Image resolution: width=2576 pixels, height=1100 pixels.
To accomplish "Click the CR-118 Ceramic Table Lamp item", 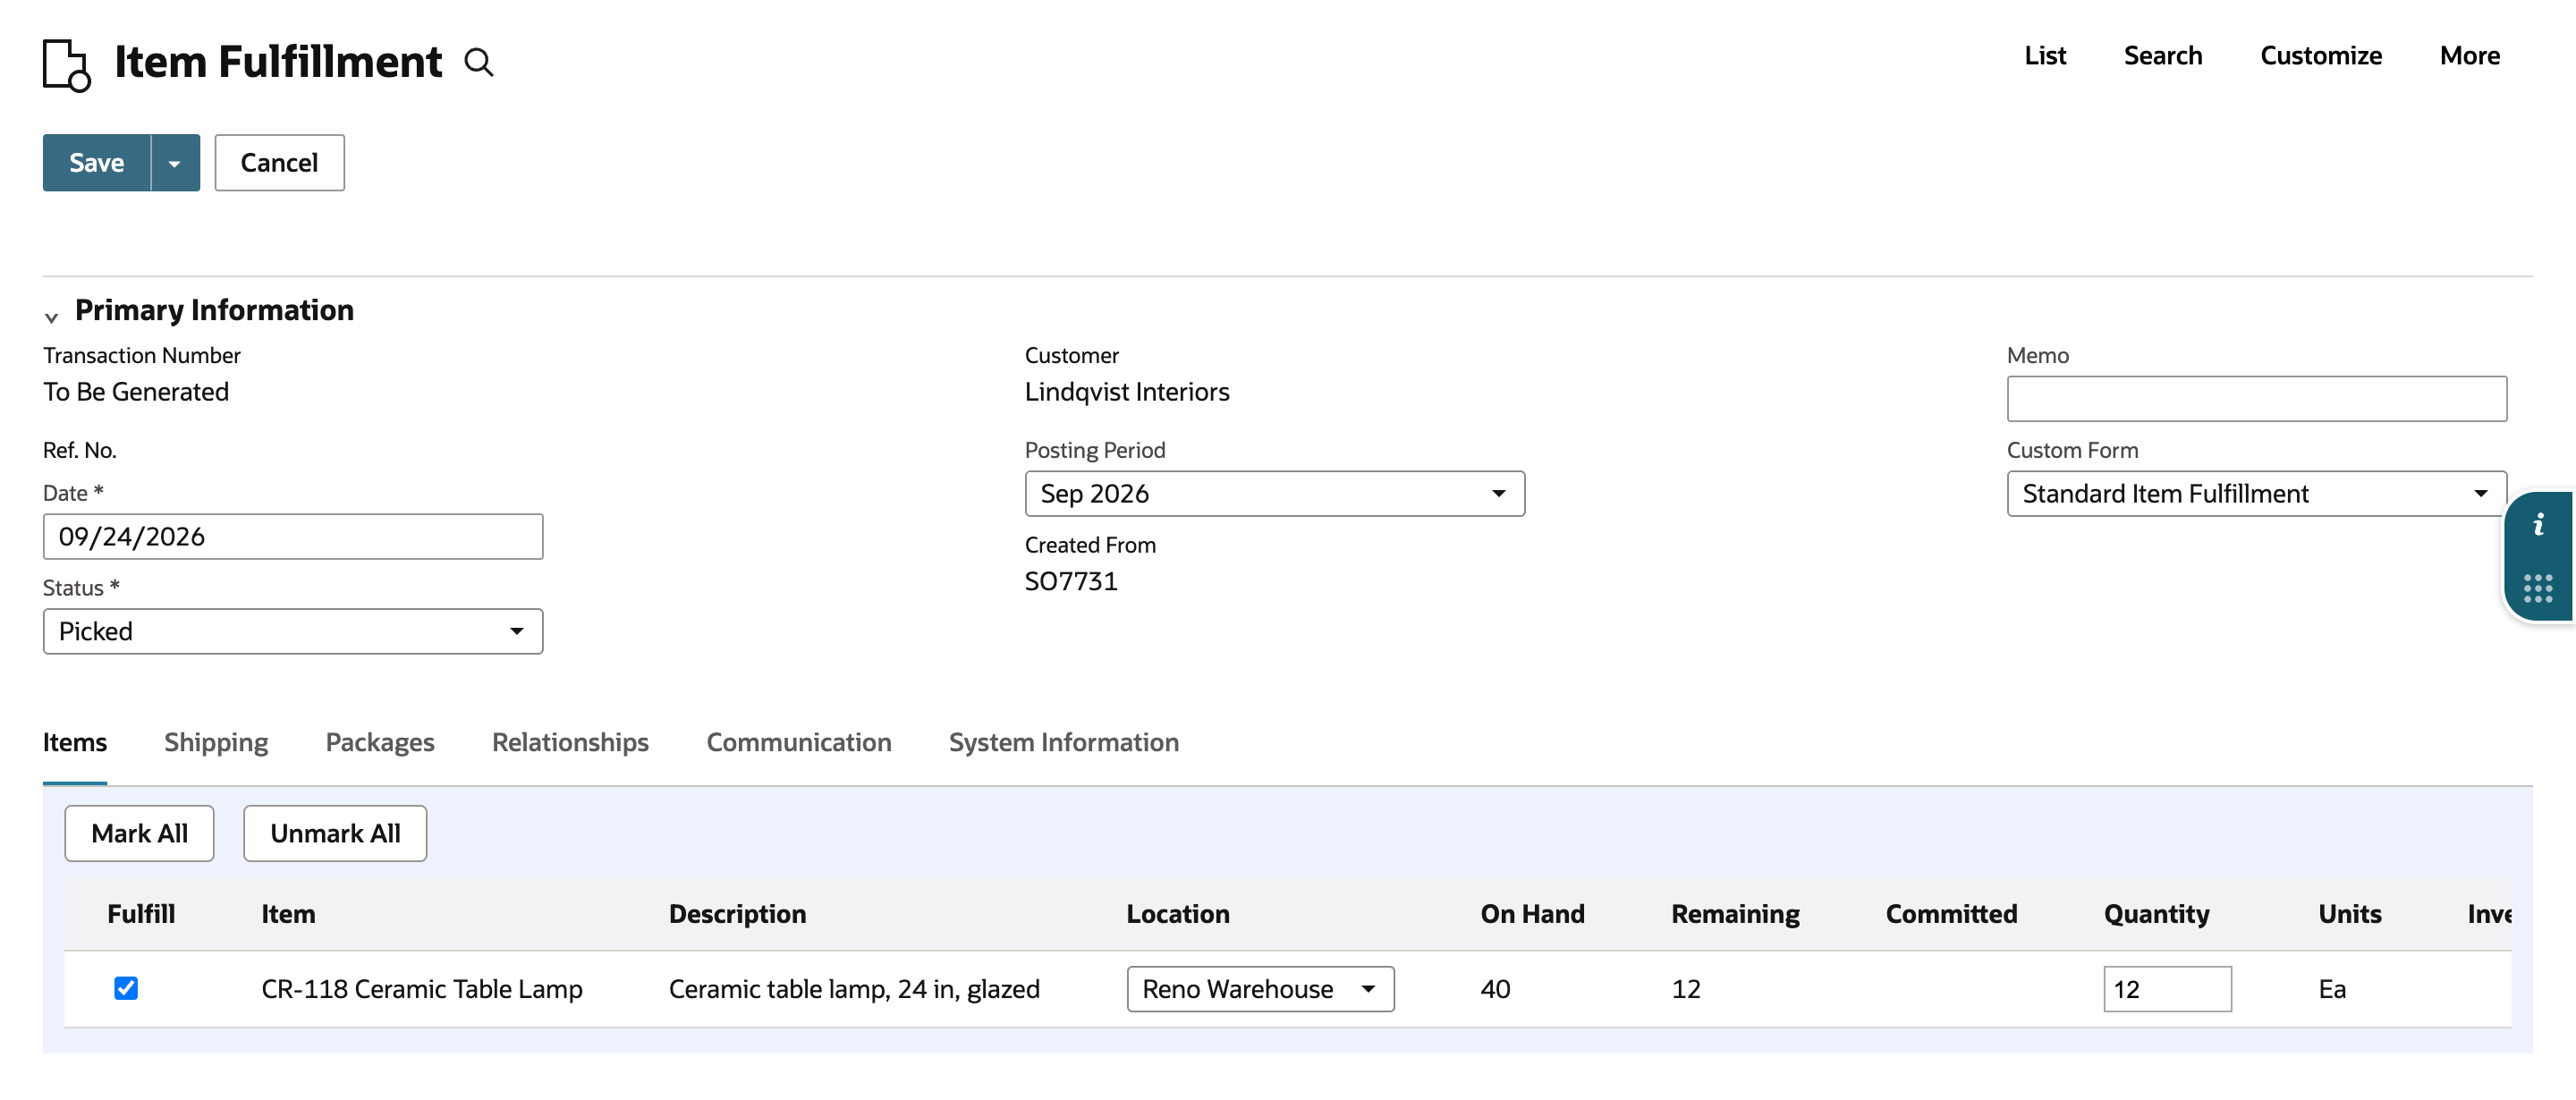I will [421, 988].
